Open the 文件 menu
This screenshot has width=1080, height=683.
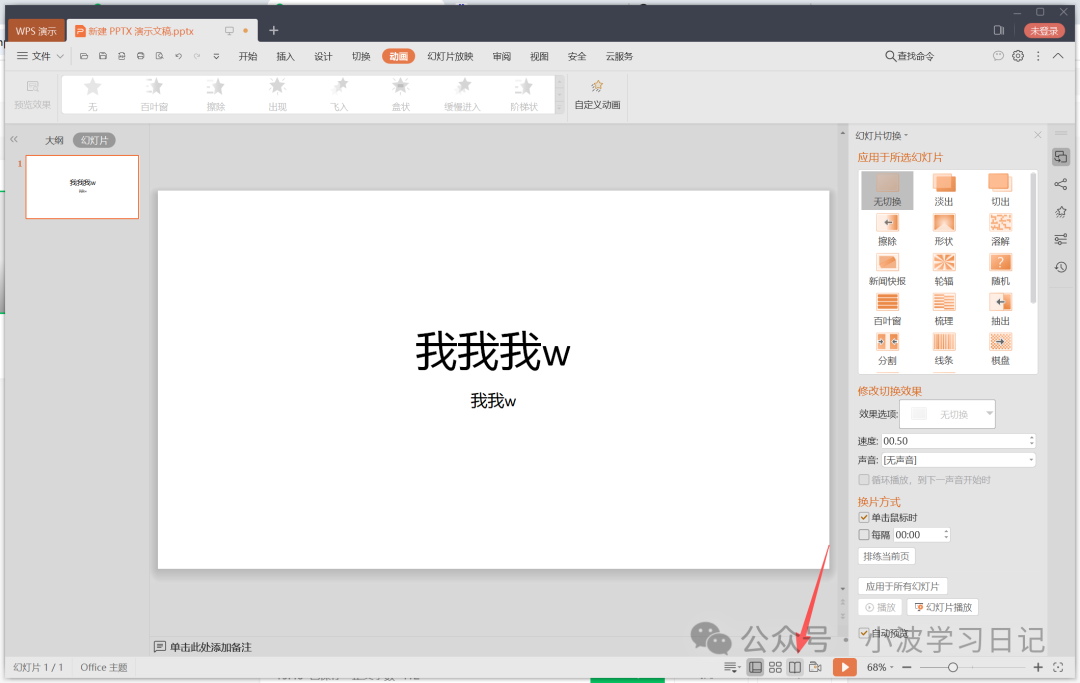(x=42, y=56)
